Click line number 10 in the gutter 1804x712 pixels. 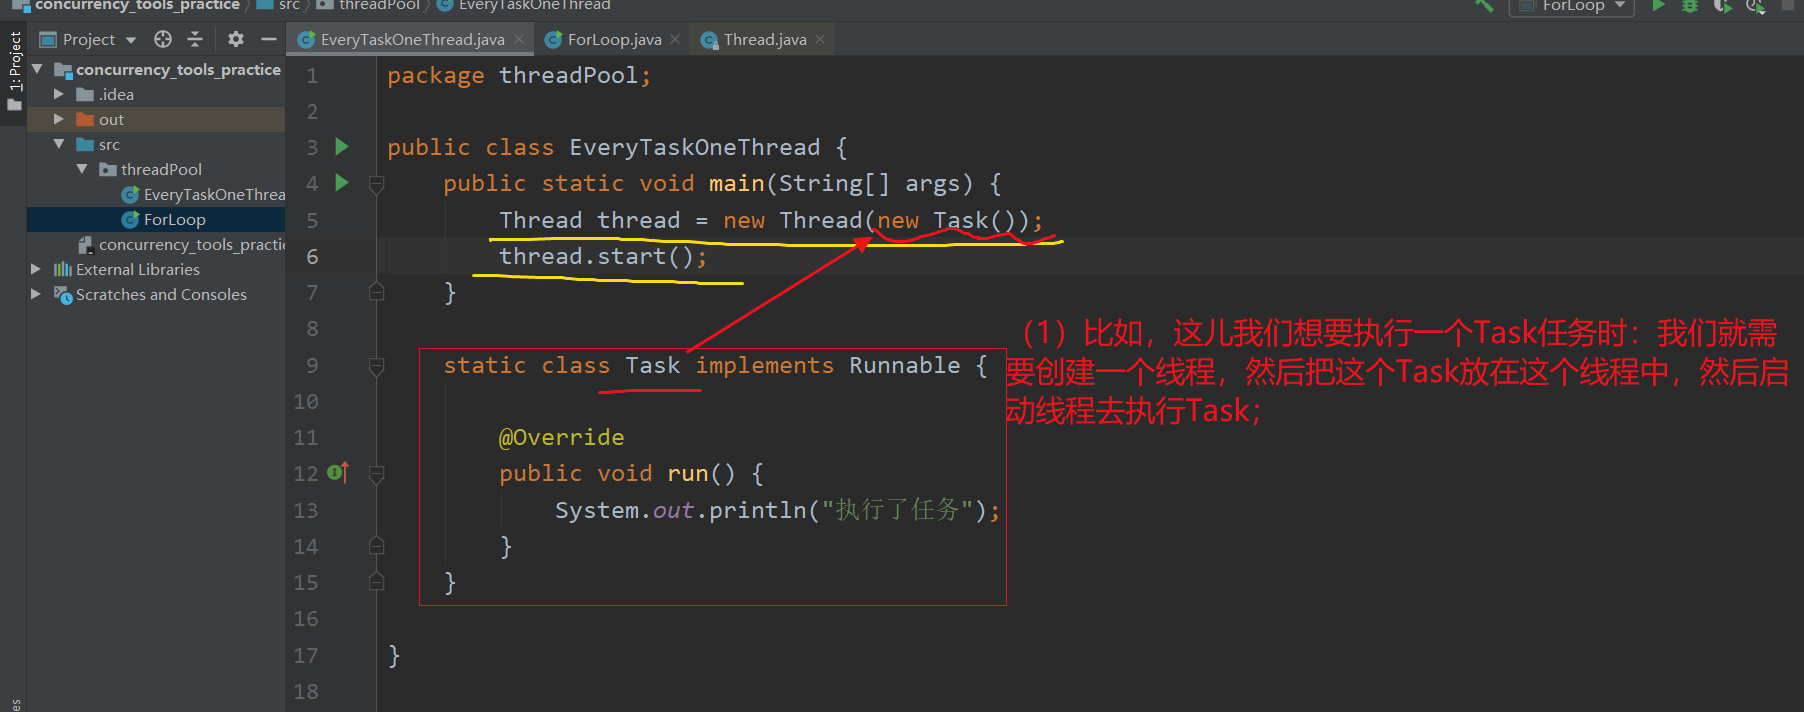point(306,402)
